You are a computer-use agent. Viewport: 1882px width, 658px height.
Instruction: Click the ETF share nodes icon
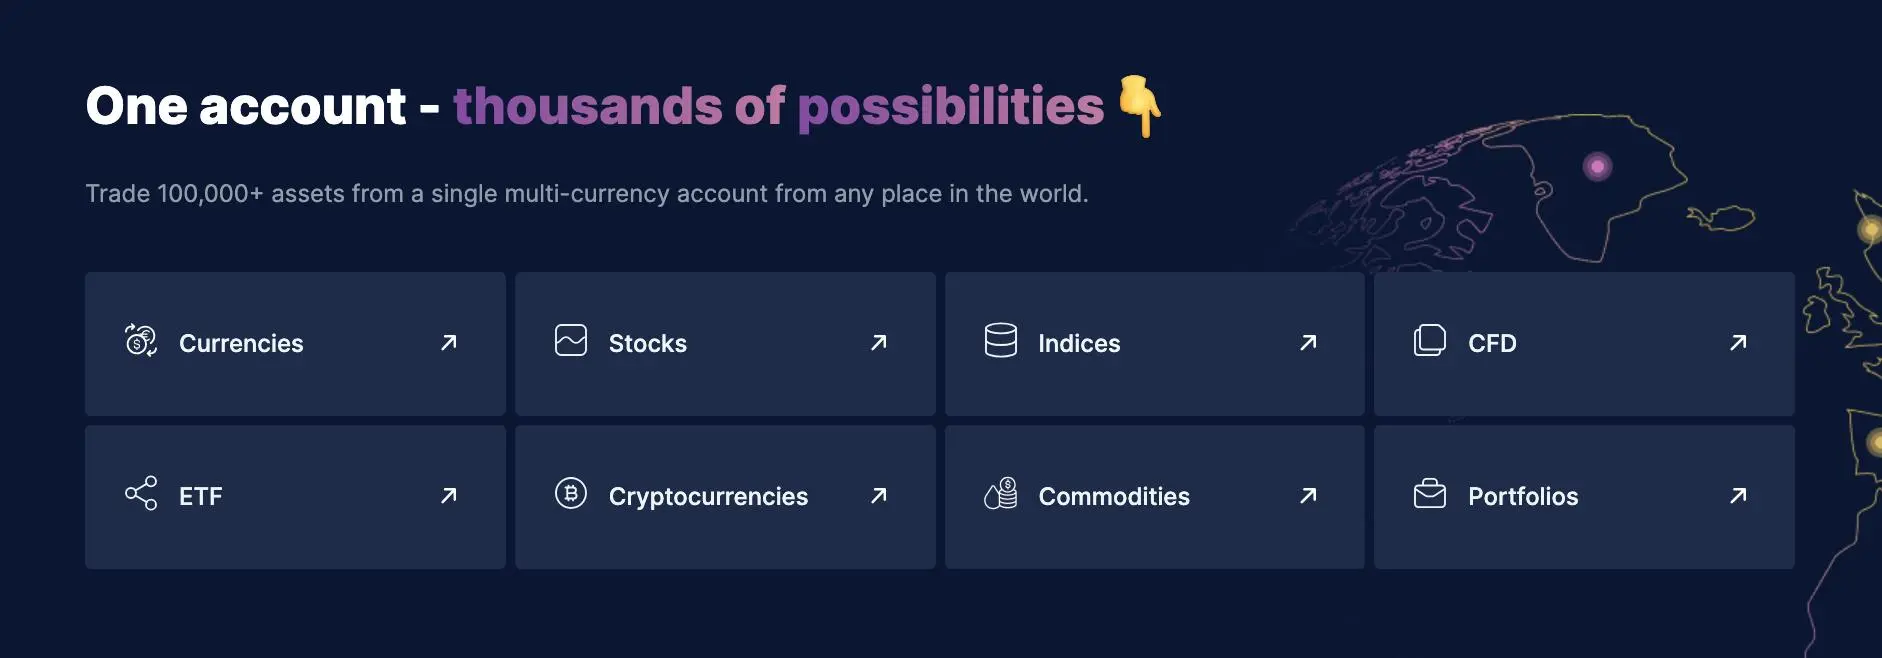tap(141, 493)
